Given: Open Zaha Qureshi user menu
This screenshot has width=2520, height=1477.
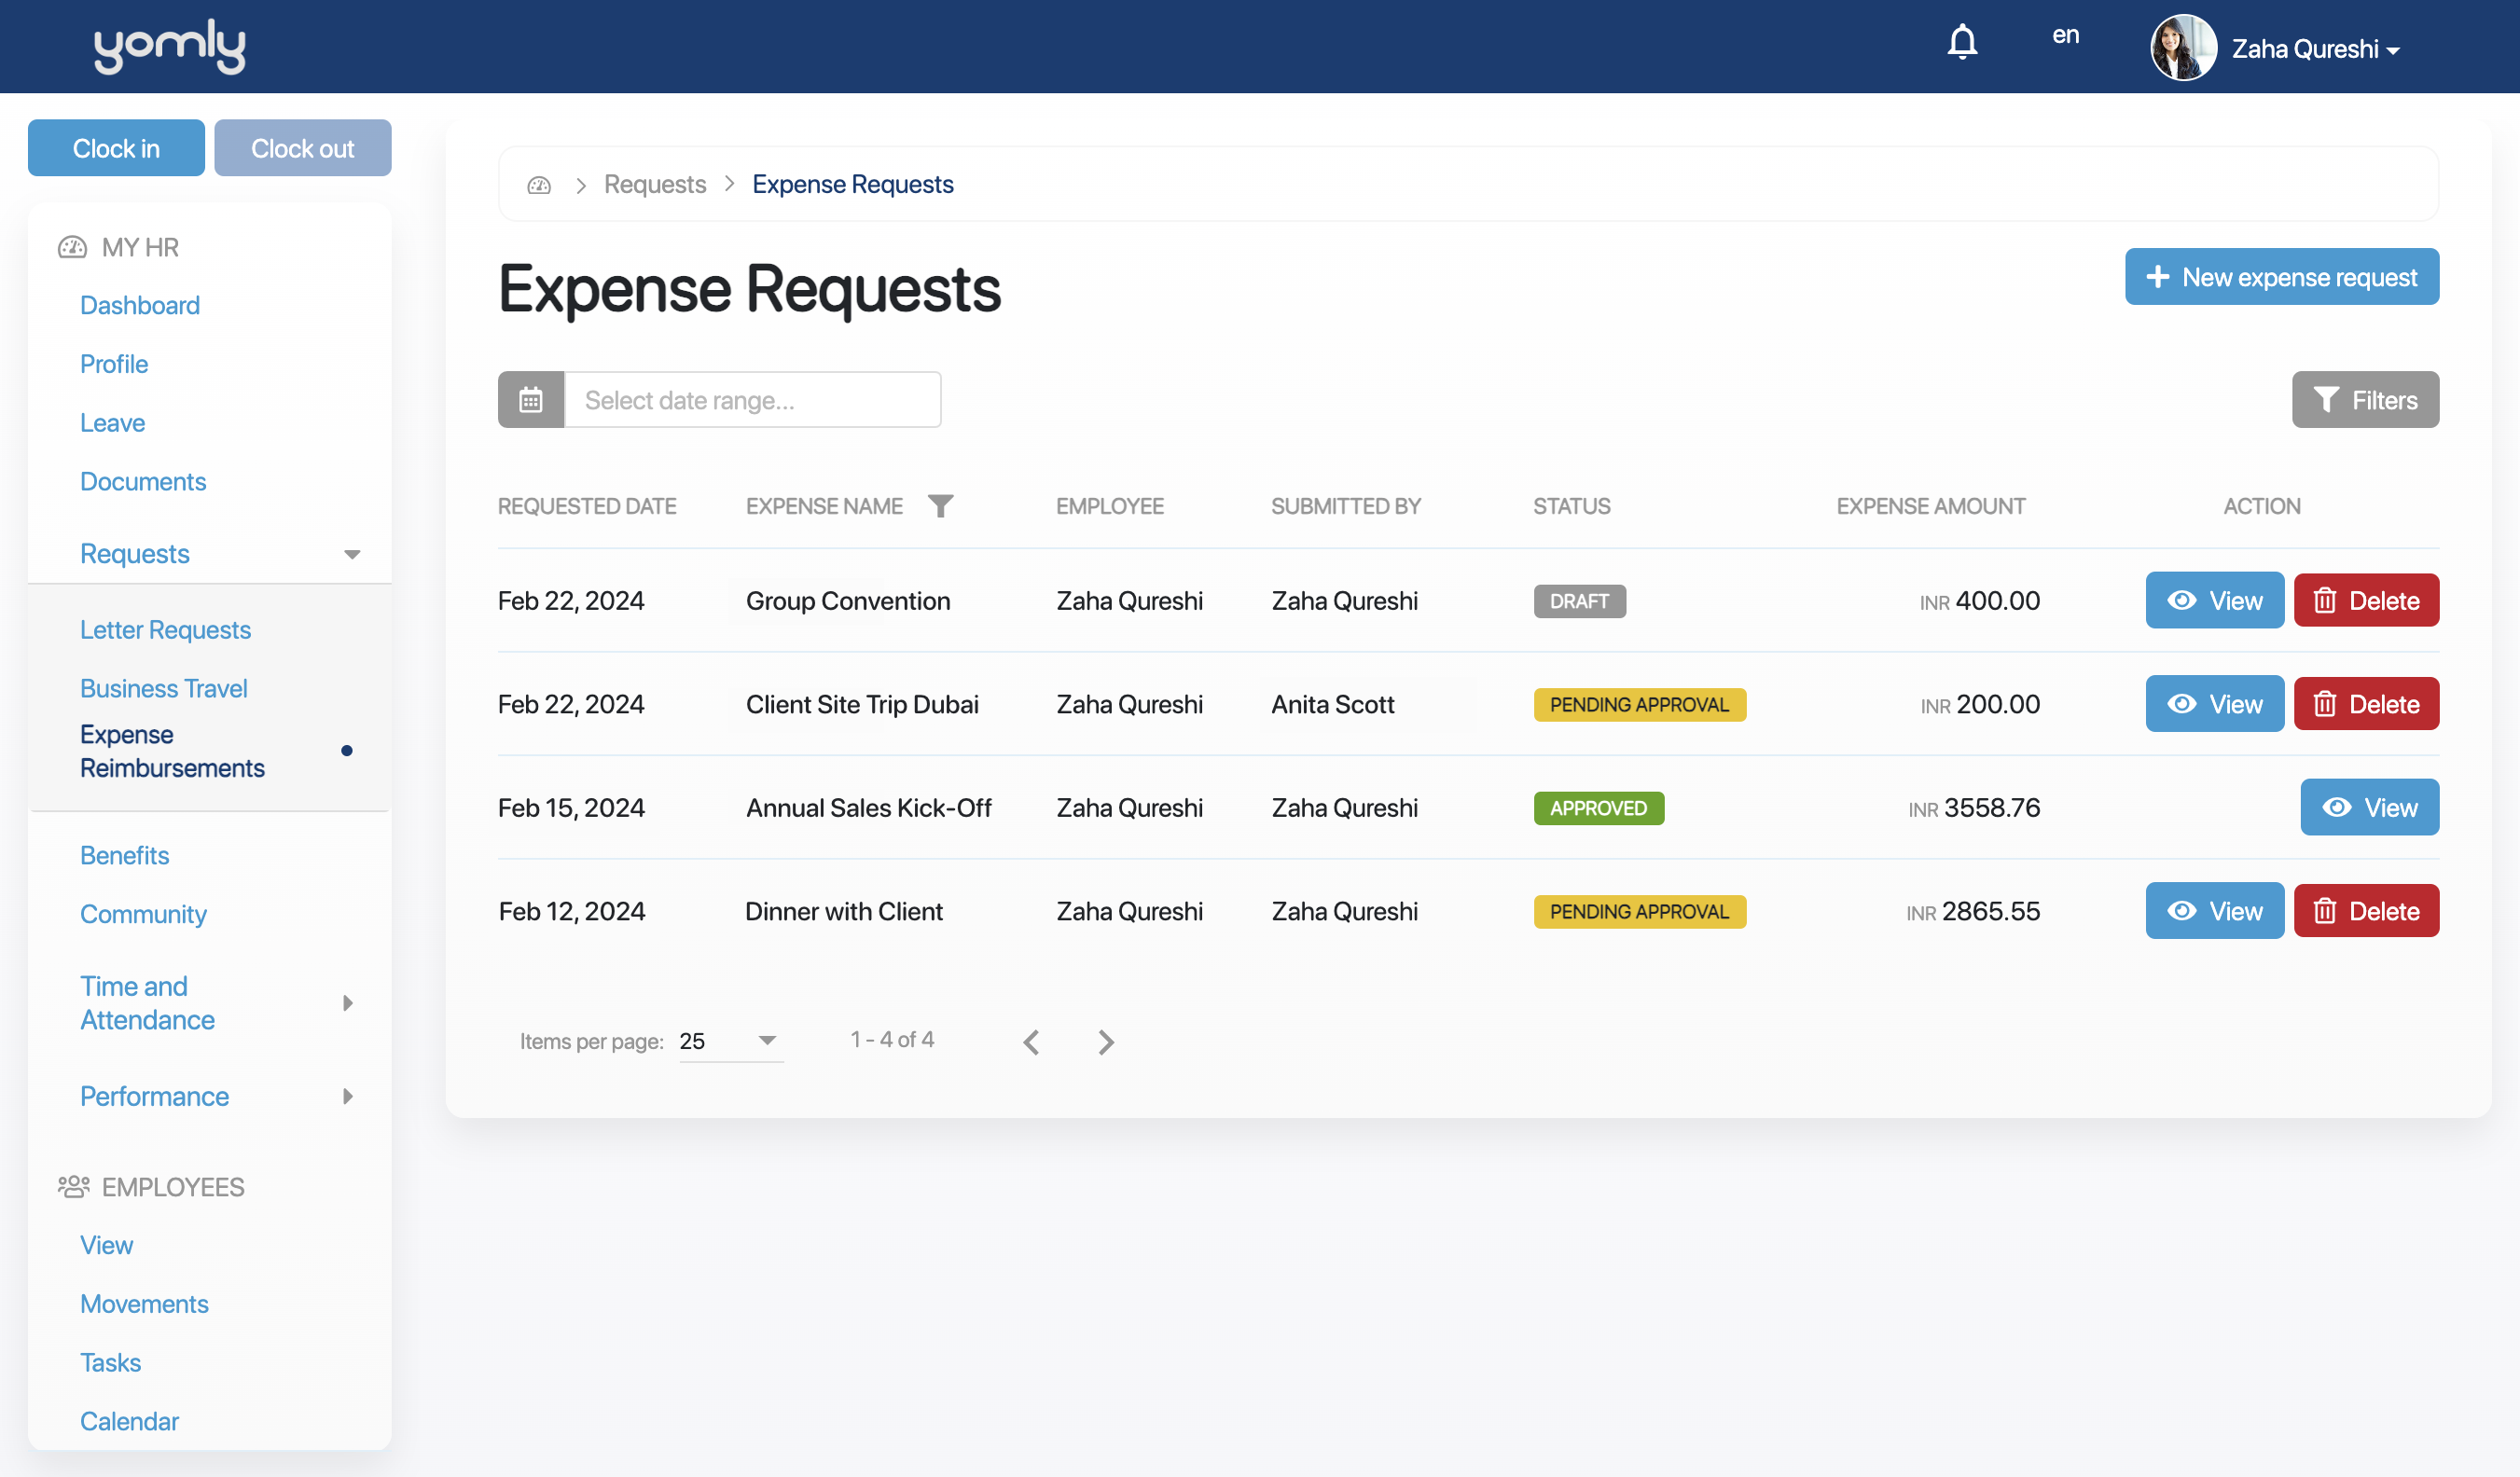Looking at the screenshot, I should [x=2315, y=49].
